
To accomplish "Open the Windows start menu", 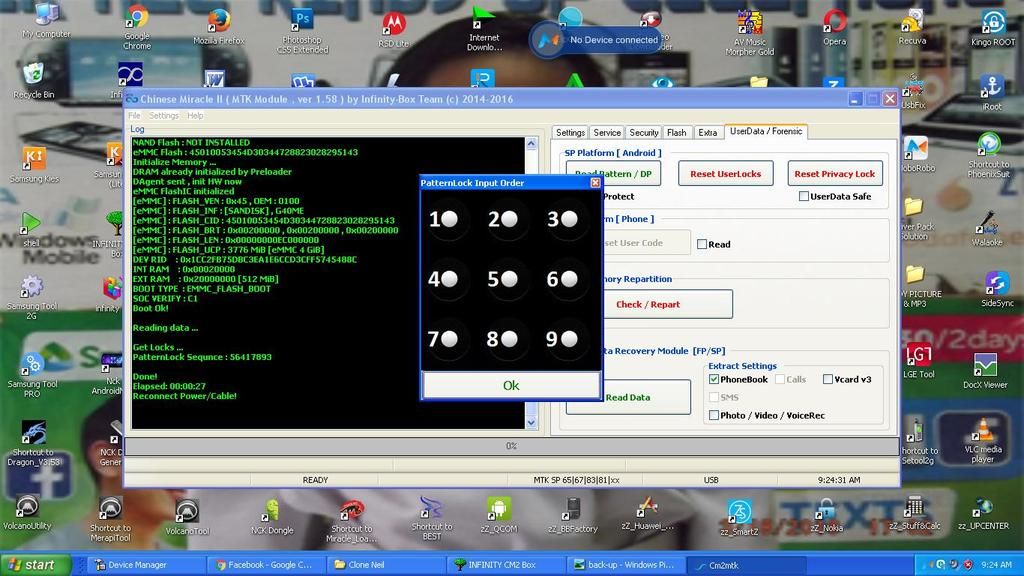I will click(x=35, y=564).
